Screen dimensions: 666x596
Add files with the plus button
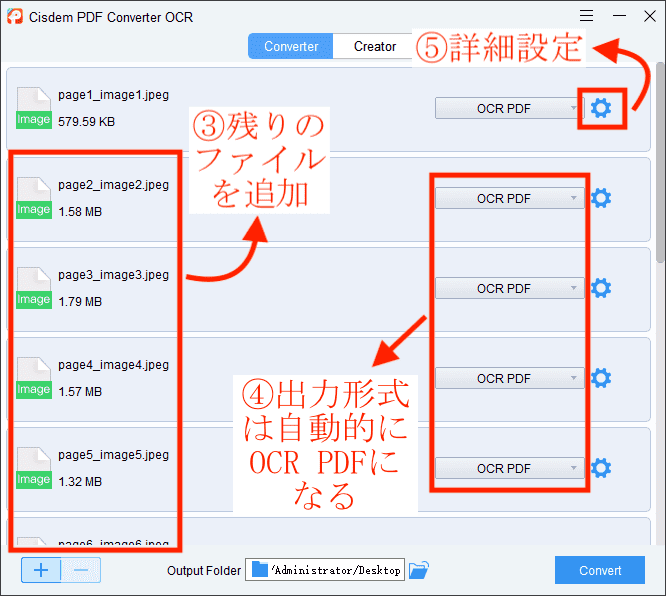(x=41, y=570)
